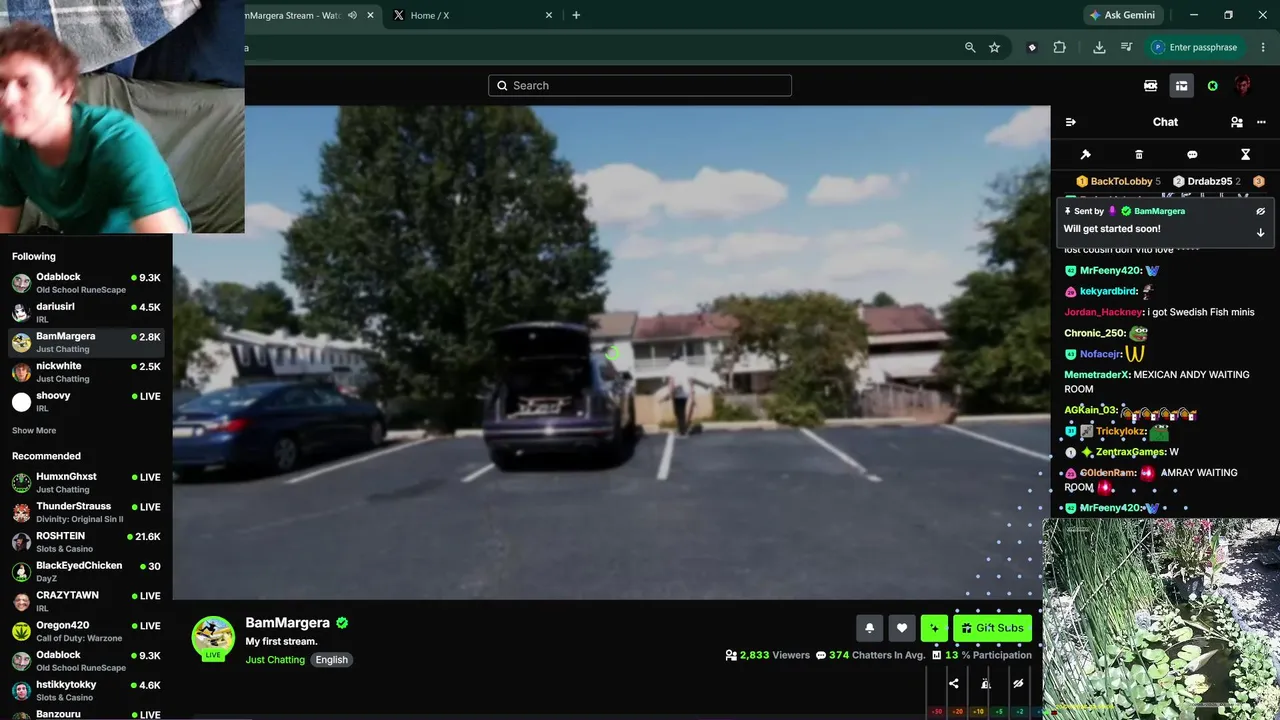Open the pinned extension beside the bookmark star
Screen dimensions: 1280x720
coord(1032,47)
